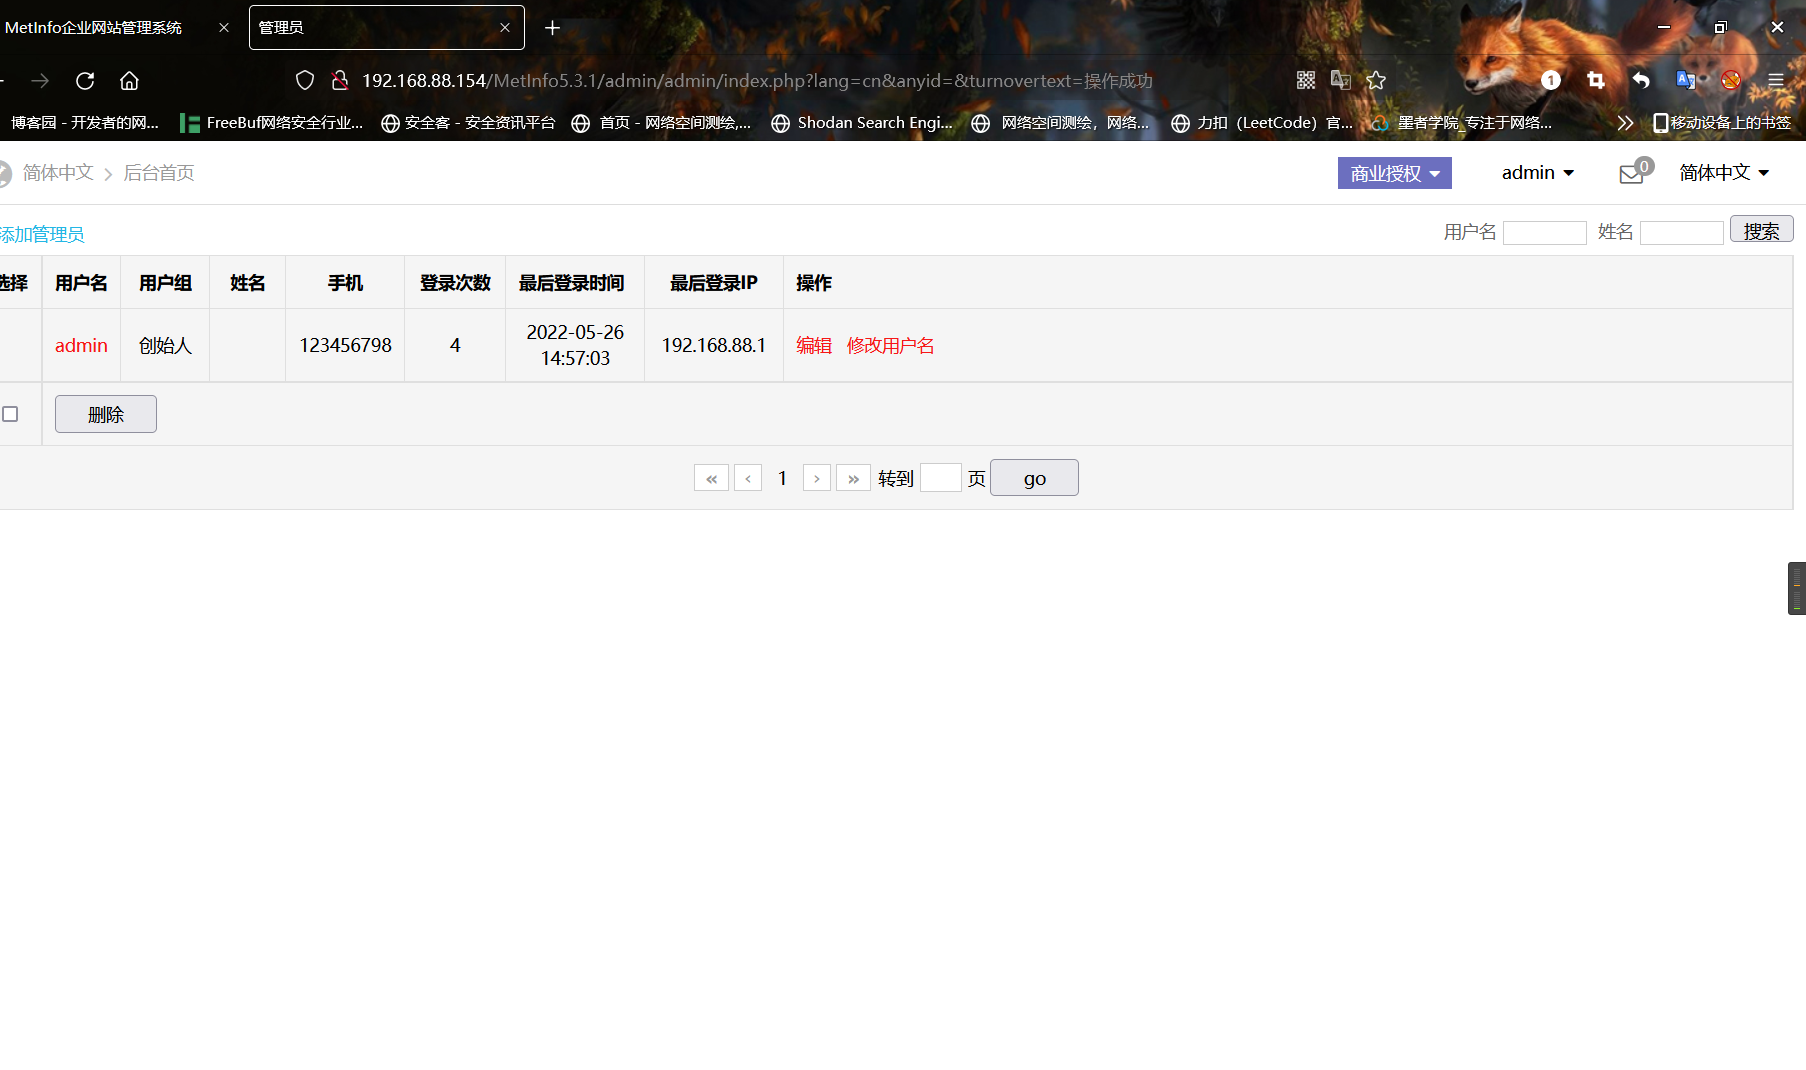The image size is (1806, 1070).
Task: Click the undo arrow extension icon
Action: (1641, 80)
